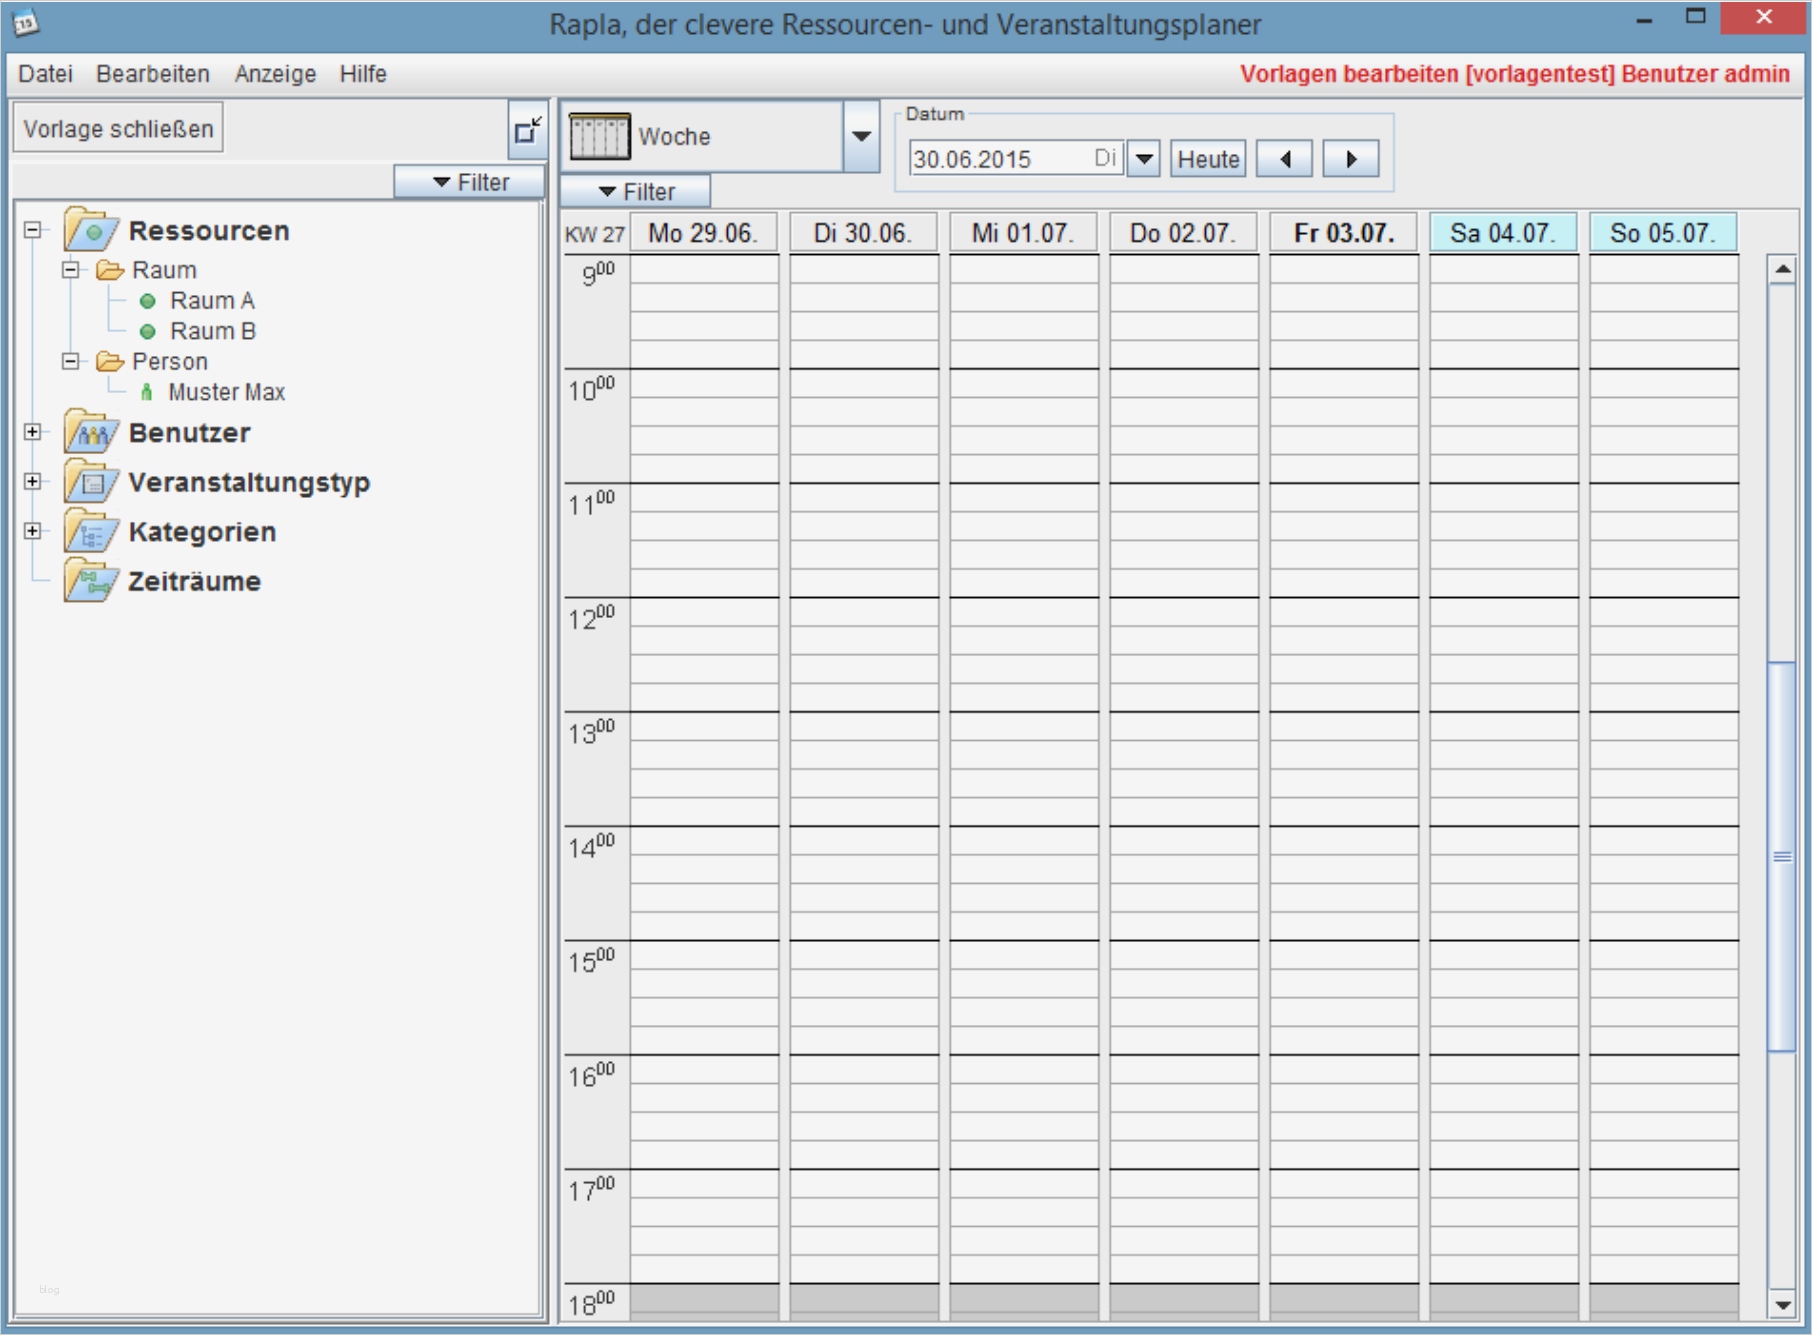Image resolution: width=1812 pixels, height=1335 pixels.
Task: Select the green Raum A resource icon
Action: pos(148,301)
